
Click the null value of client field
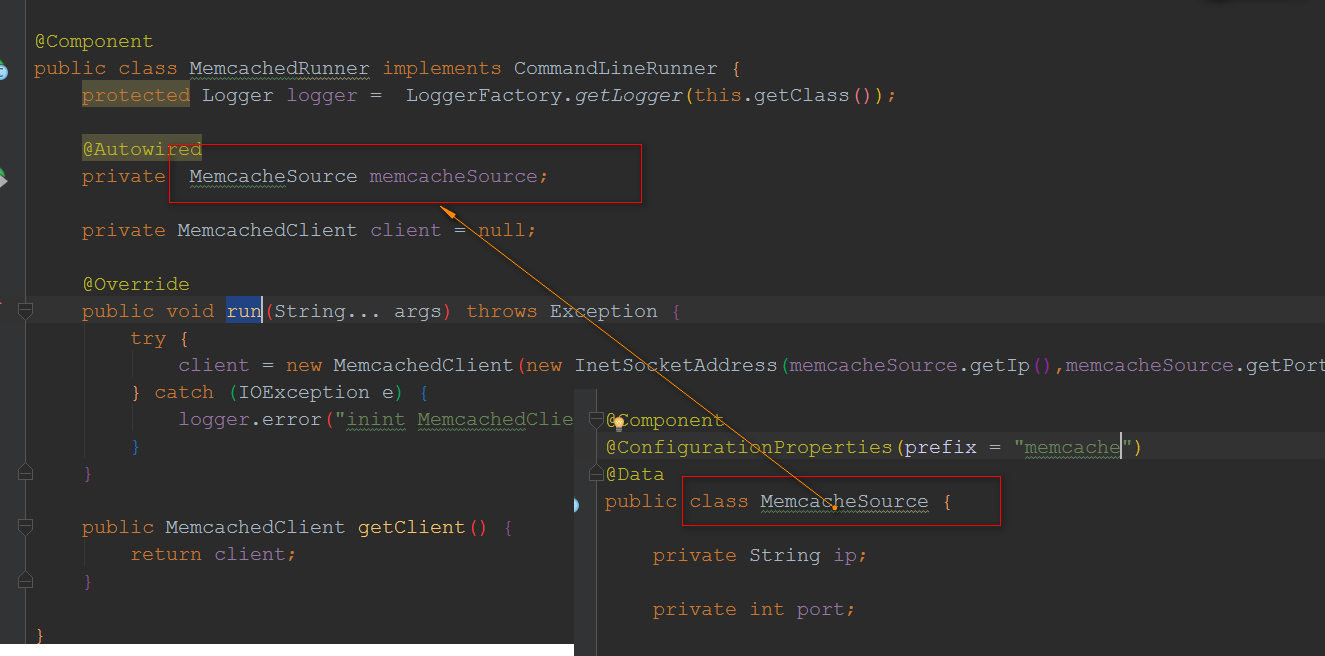point(501,230)
